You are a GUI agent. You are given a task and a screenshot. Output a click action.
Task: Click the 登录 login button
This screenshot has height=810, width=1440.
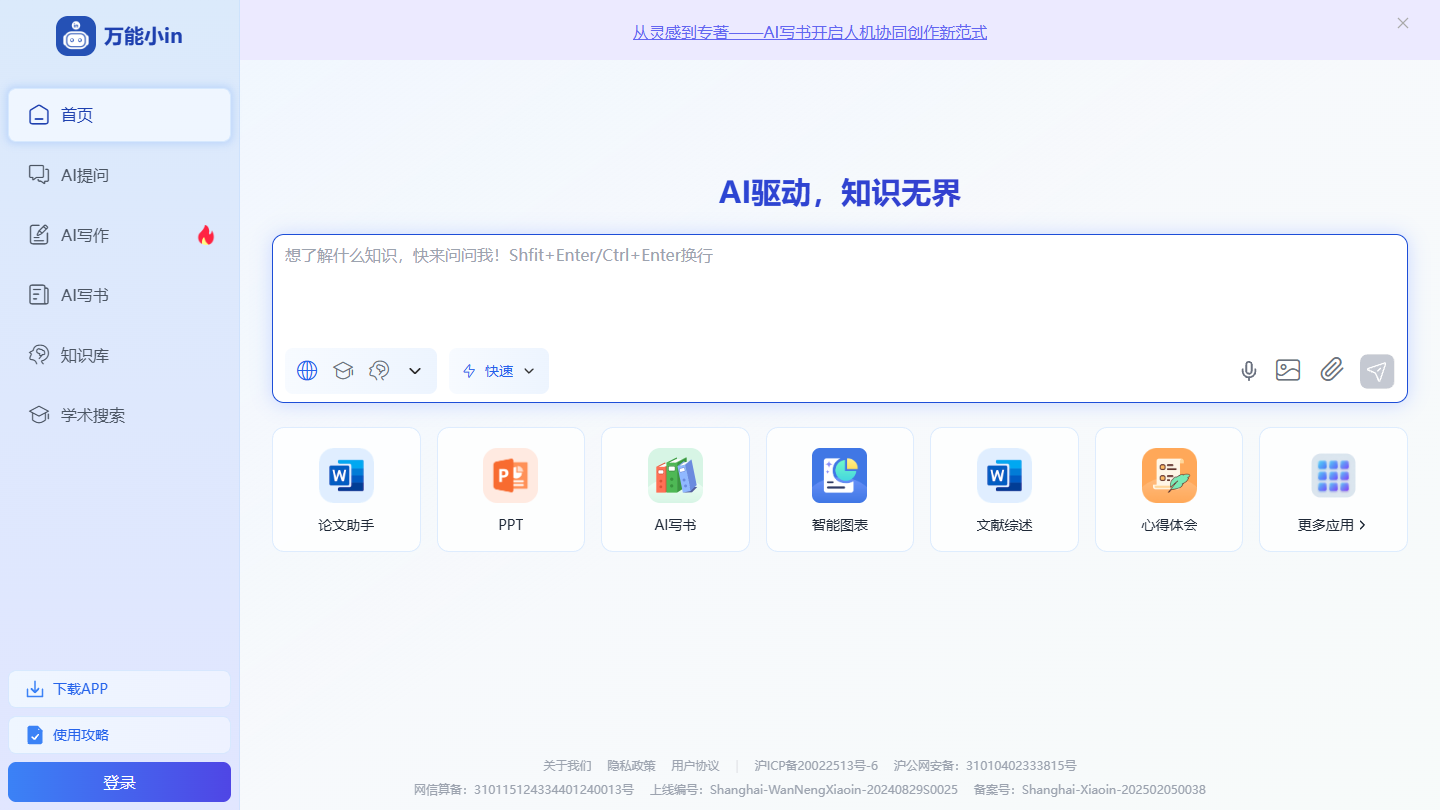(x=119, y=782)
